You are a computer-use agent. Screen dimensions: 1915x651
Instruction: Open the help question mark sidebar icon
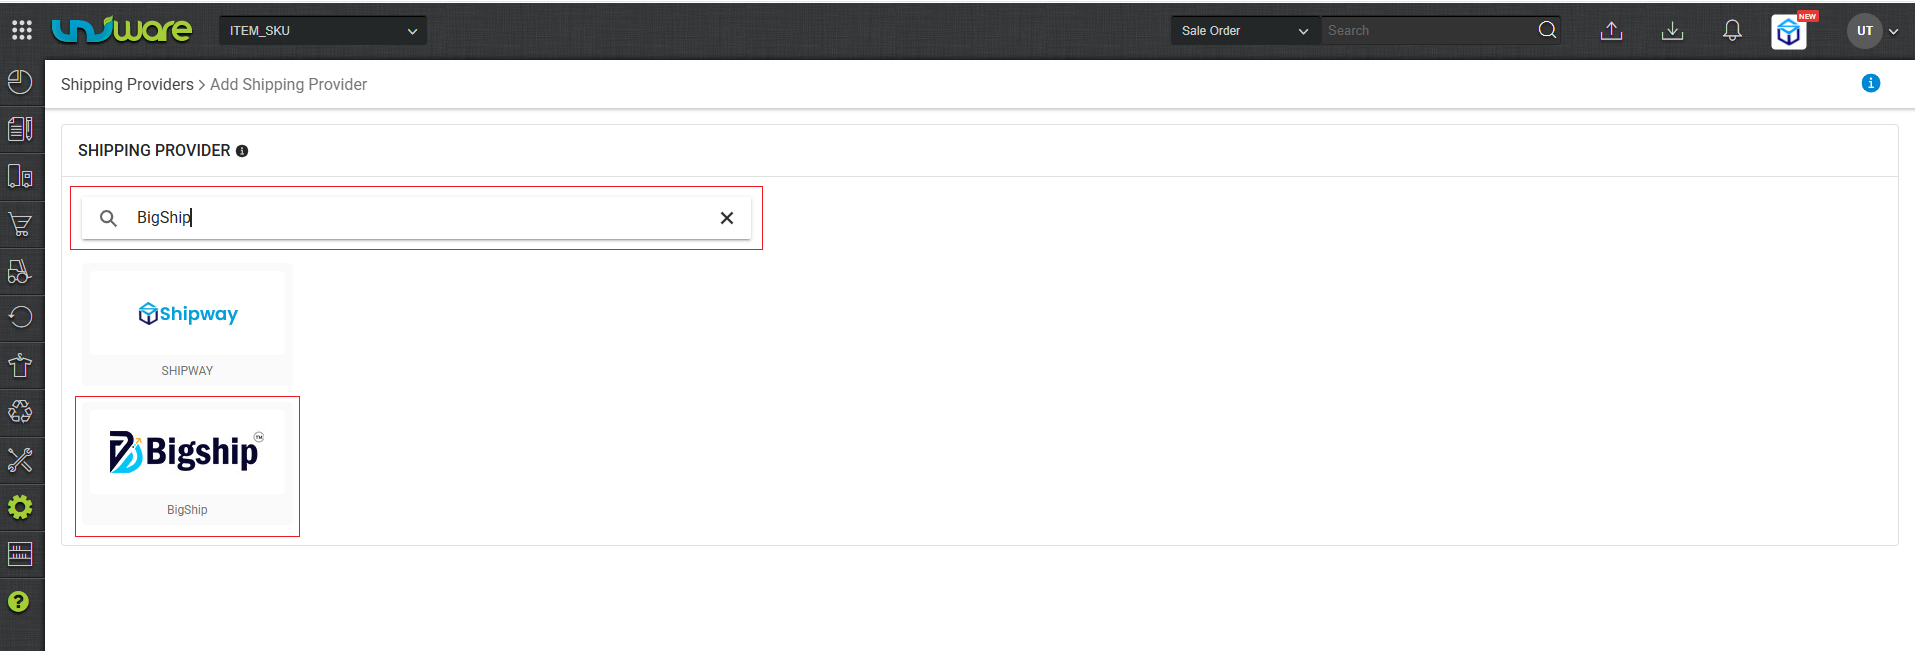click(x=19, y=602)
